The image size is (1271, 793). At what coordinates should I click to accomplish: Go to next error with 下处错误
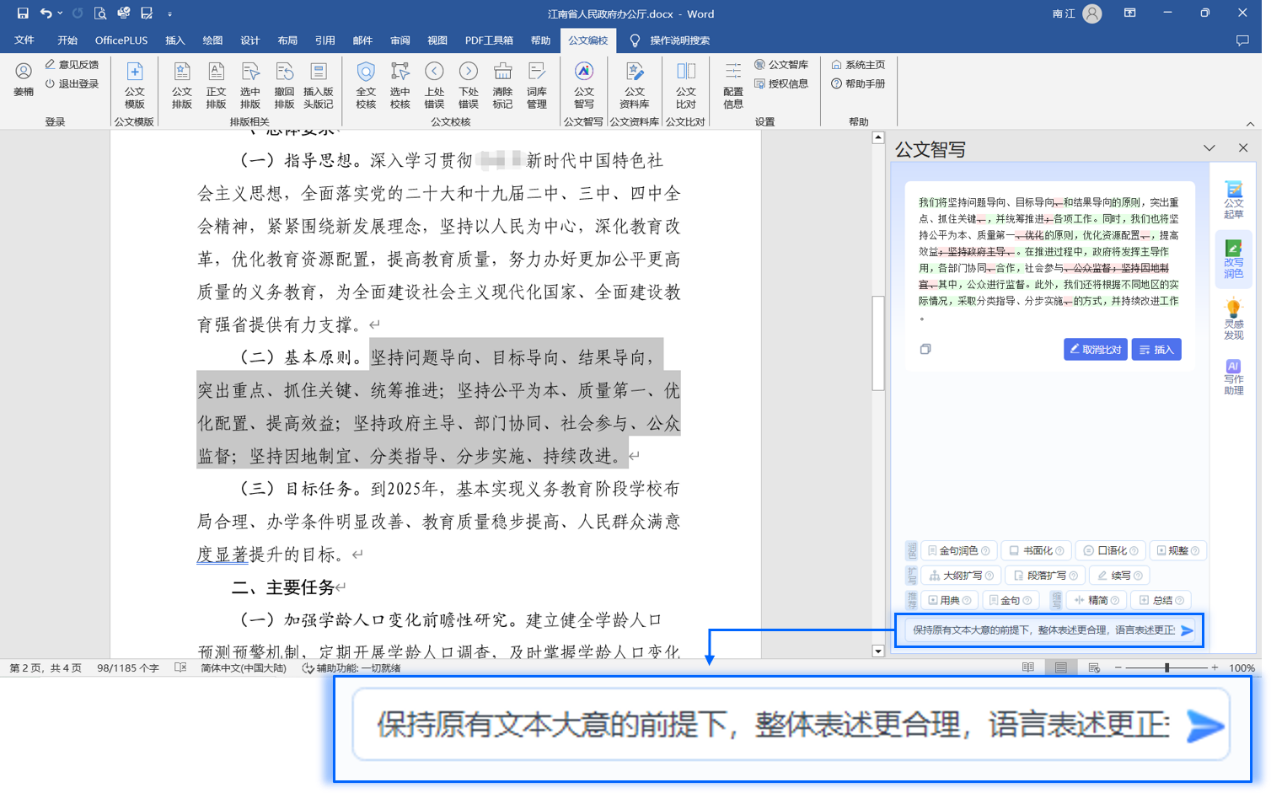pos(468,84)
